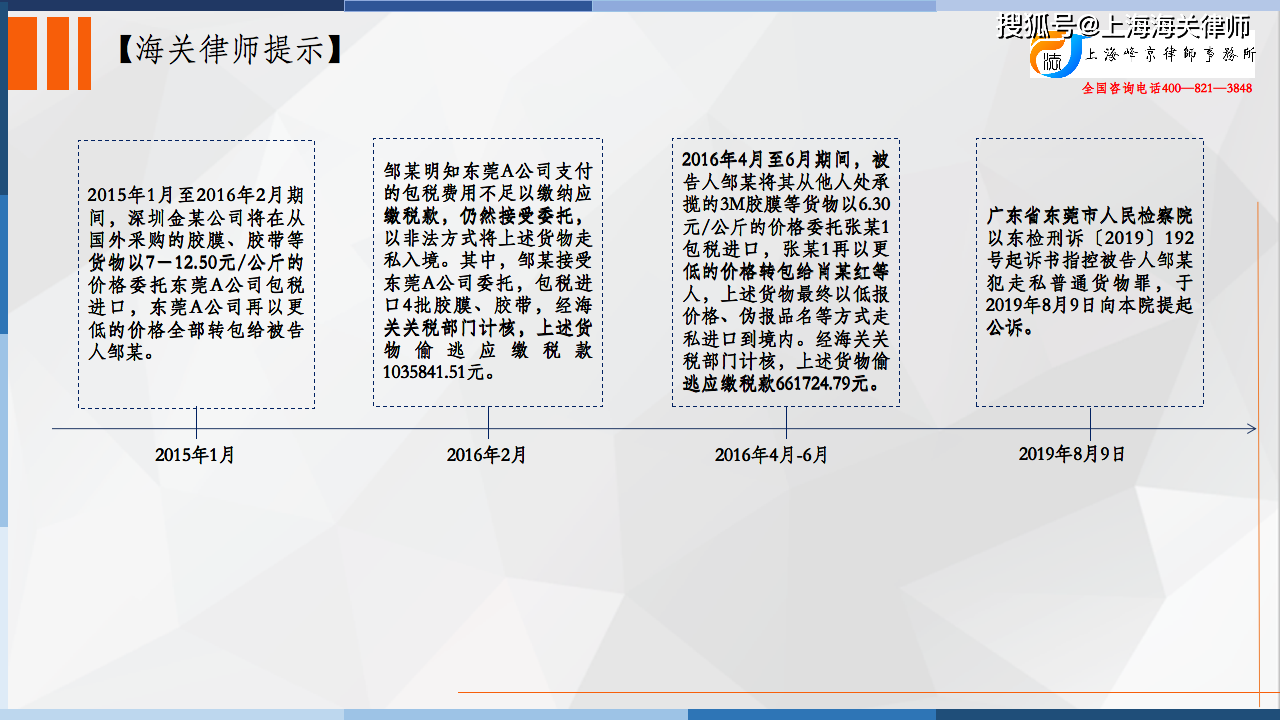The width and height of the screenshot is (1280, 720).
Task: Click the 【海关律师提示】 slide title
Action: [229, 49]
